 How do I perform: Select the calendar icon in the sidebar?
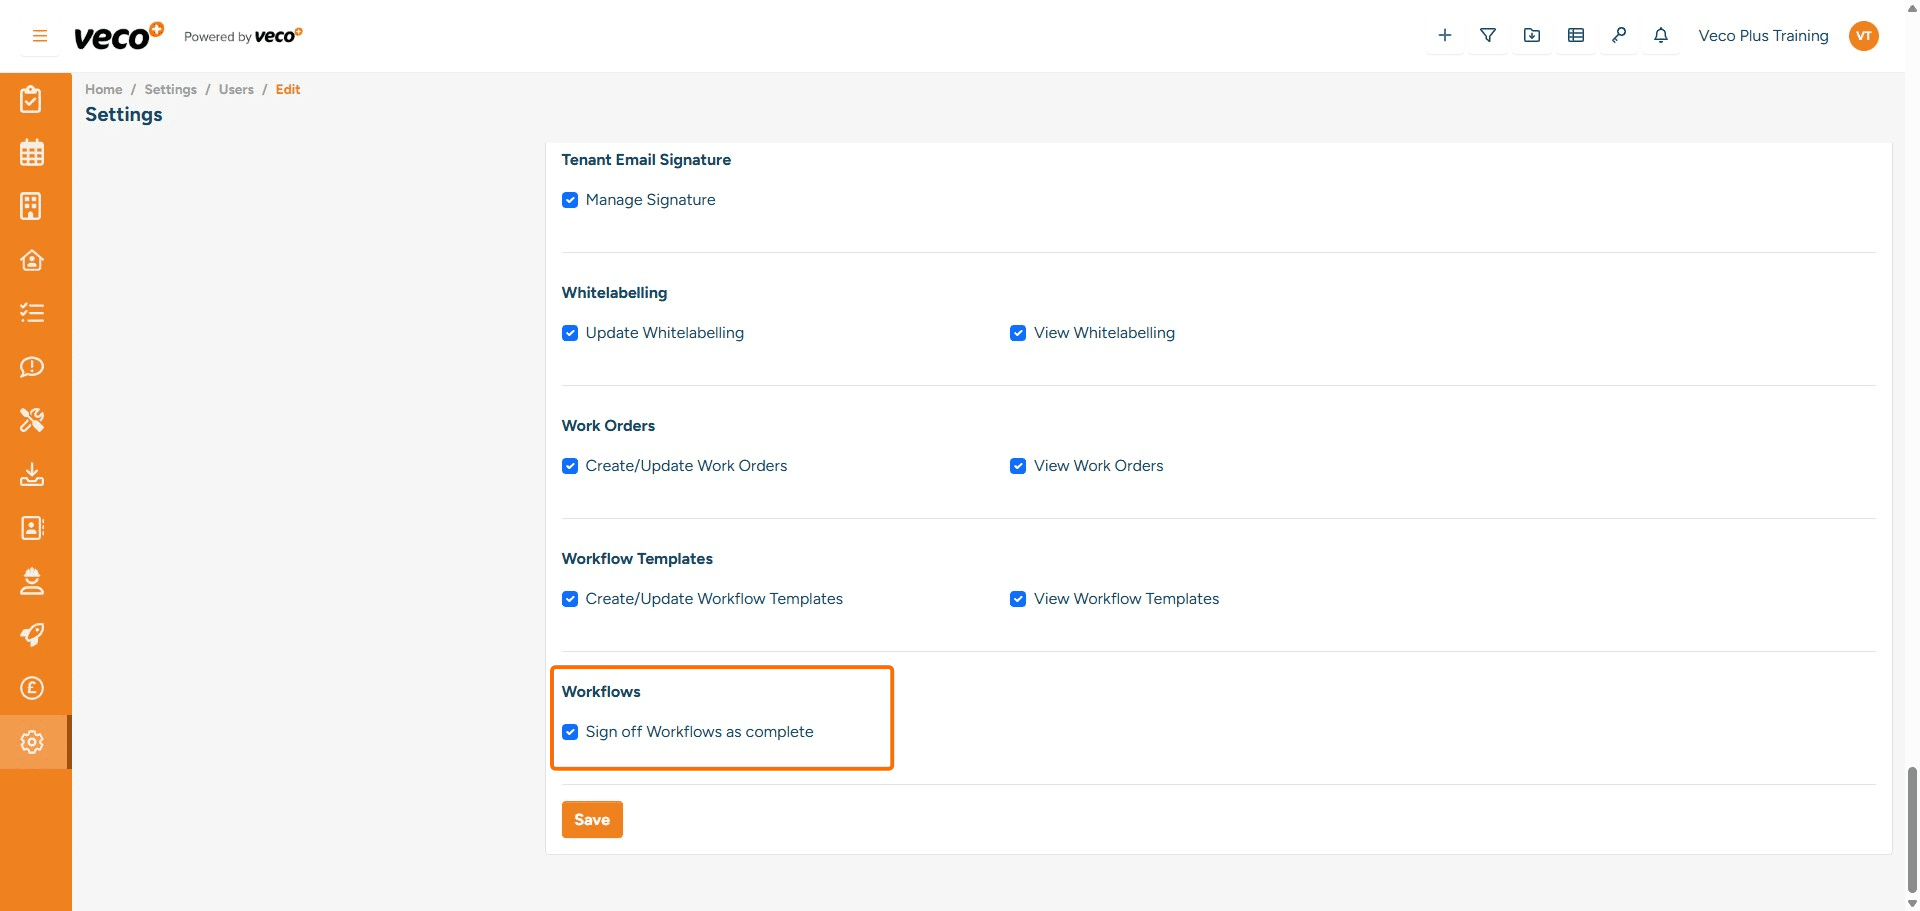(x=32, y=153)
